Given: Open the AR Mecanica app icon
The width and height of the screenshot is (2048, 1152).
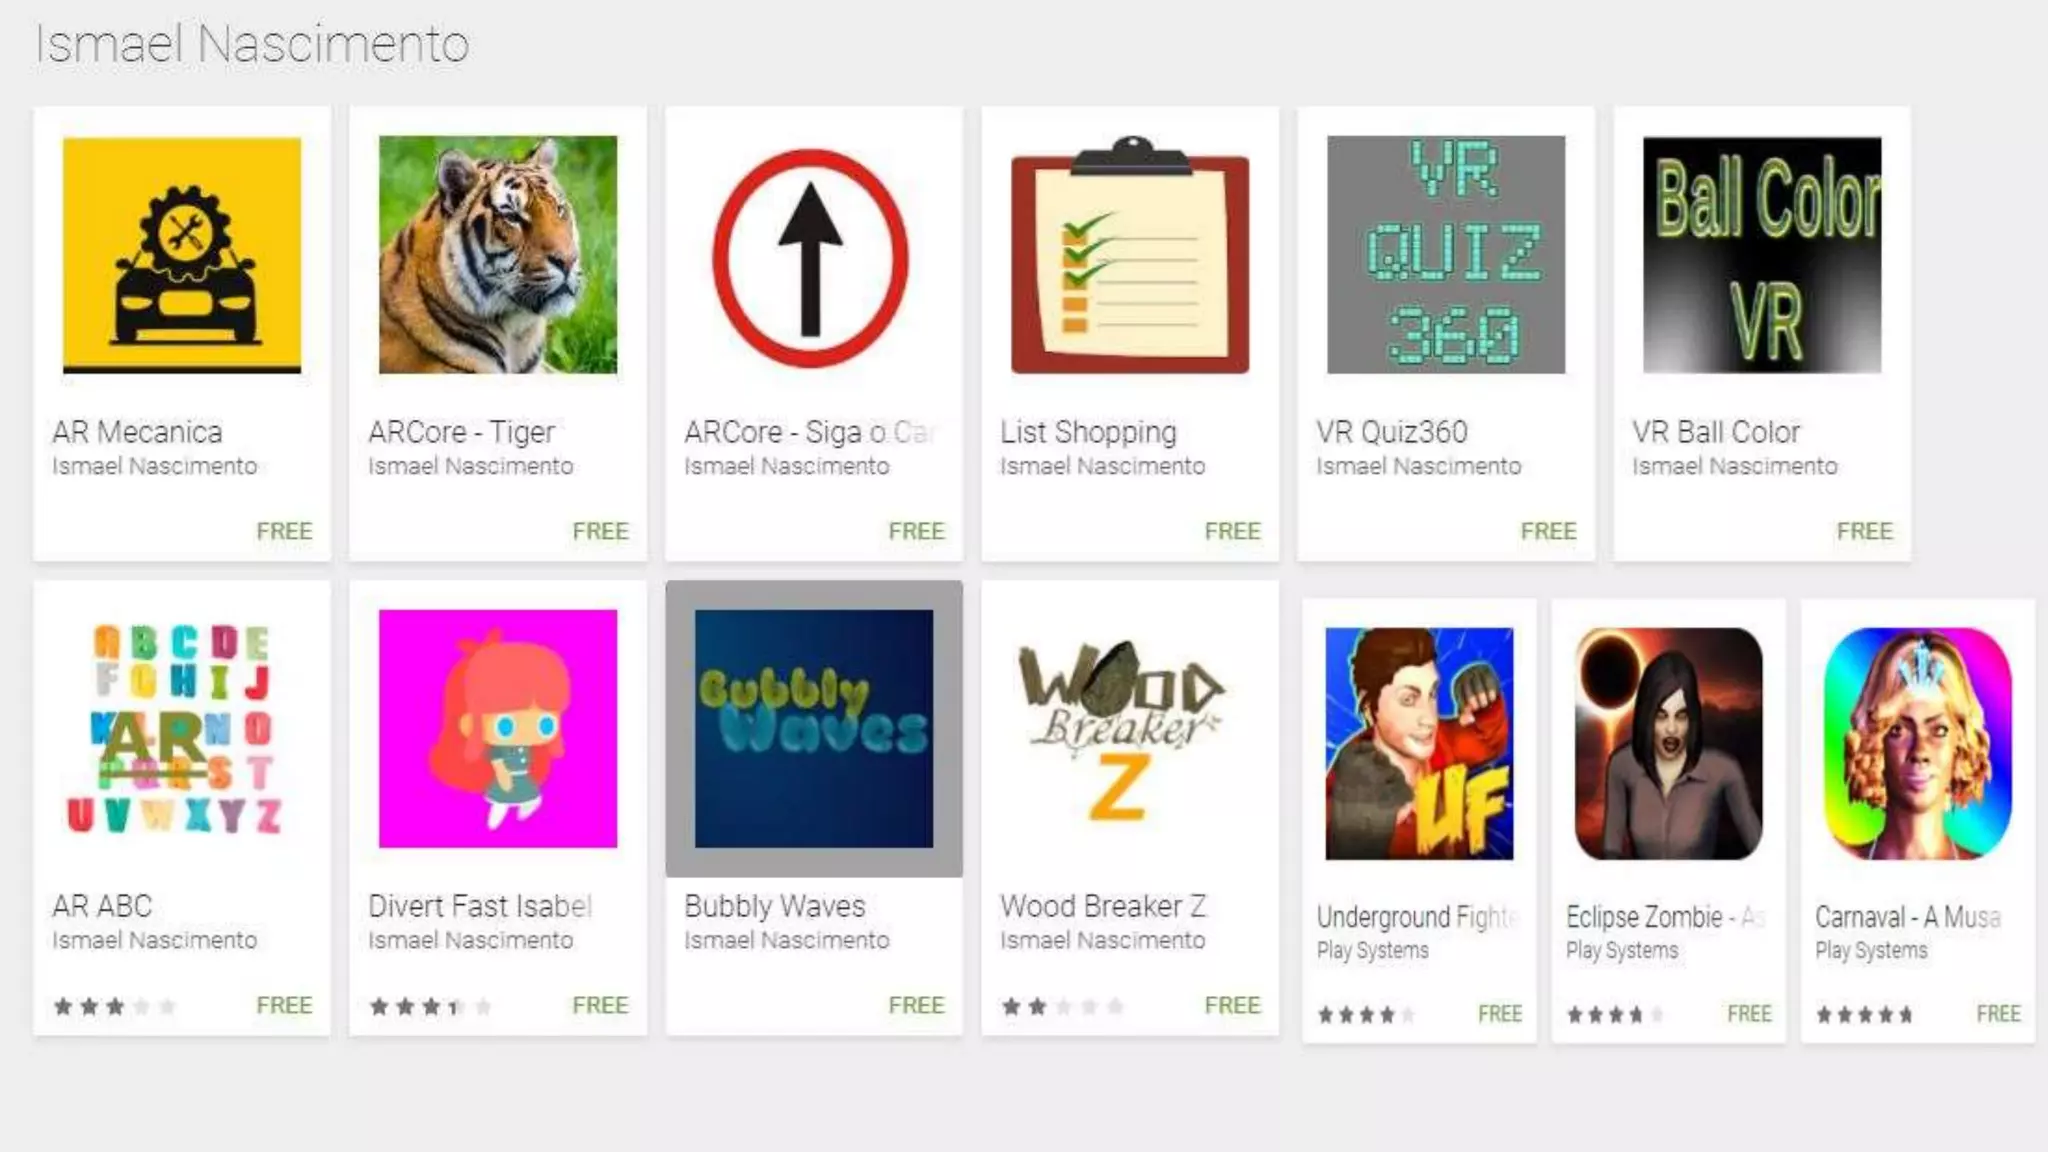Looking at the screenshot, I should coord(182,255).
